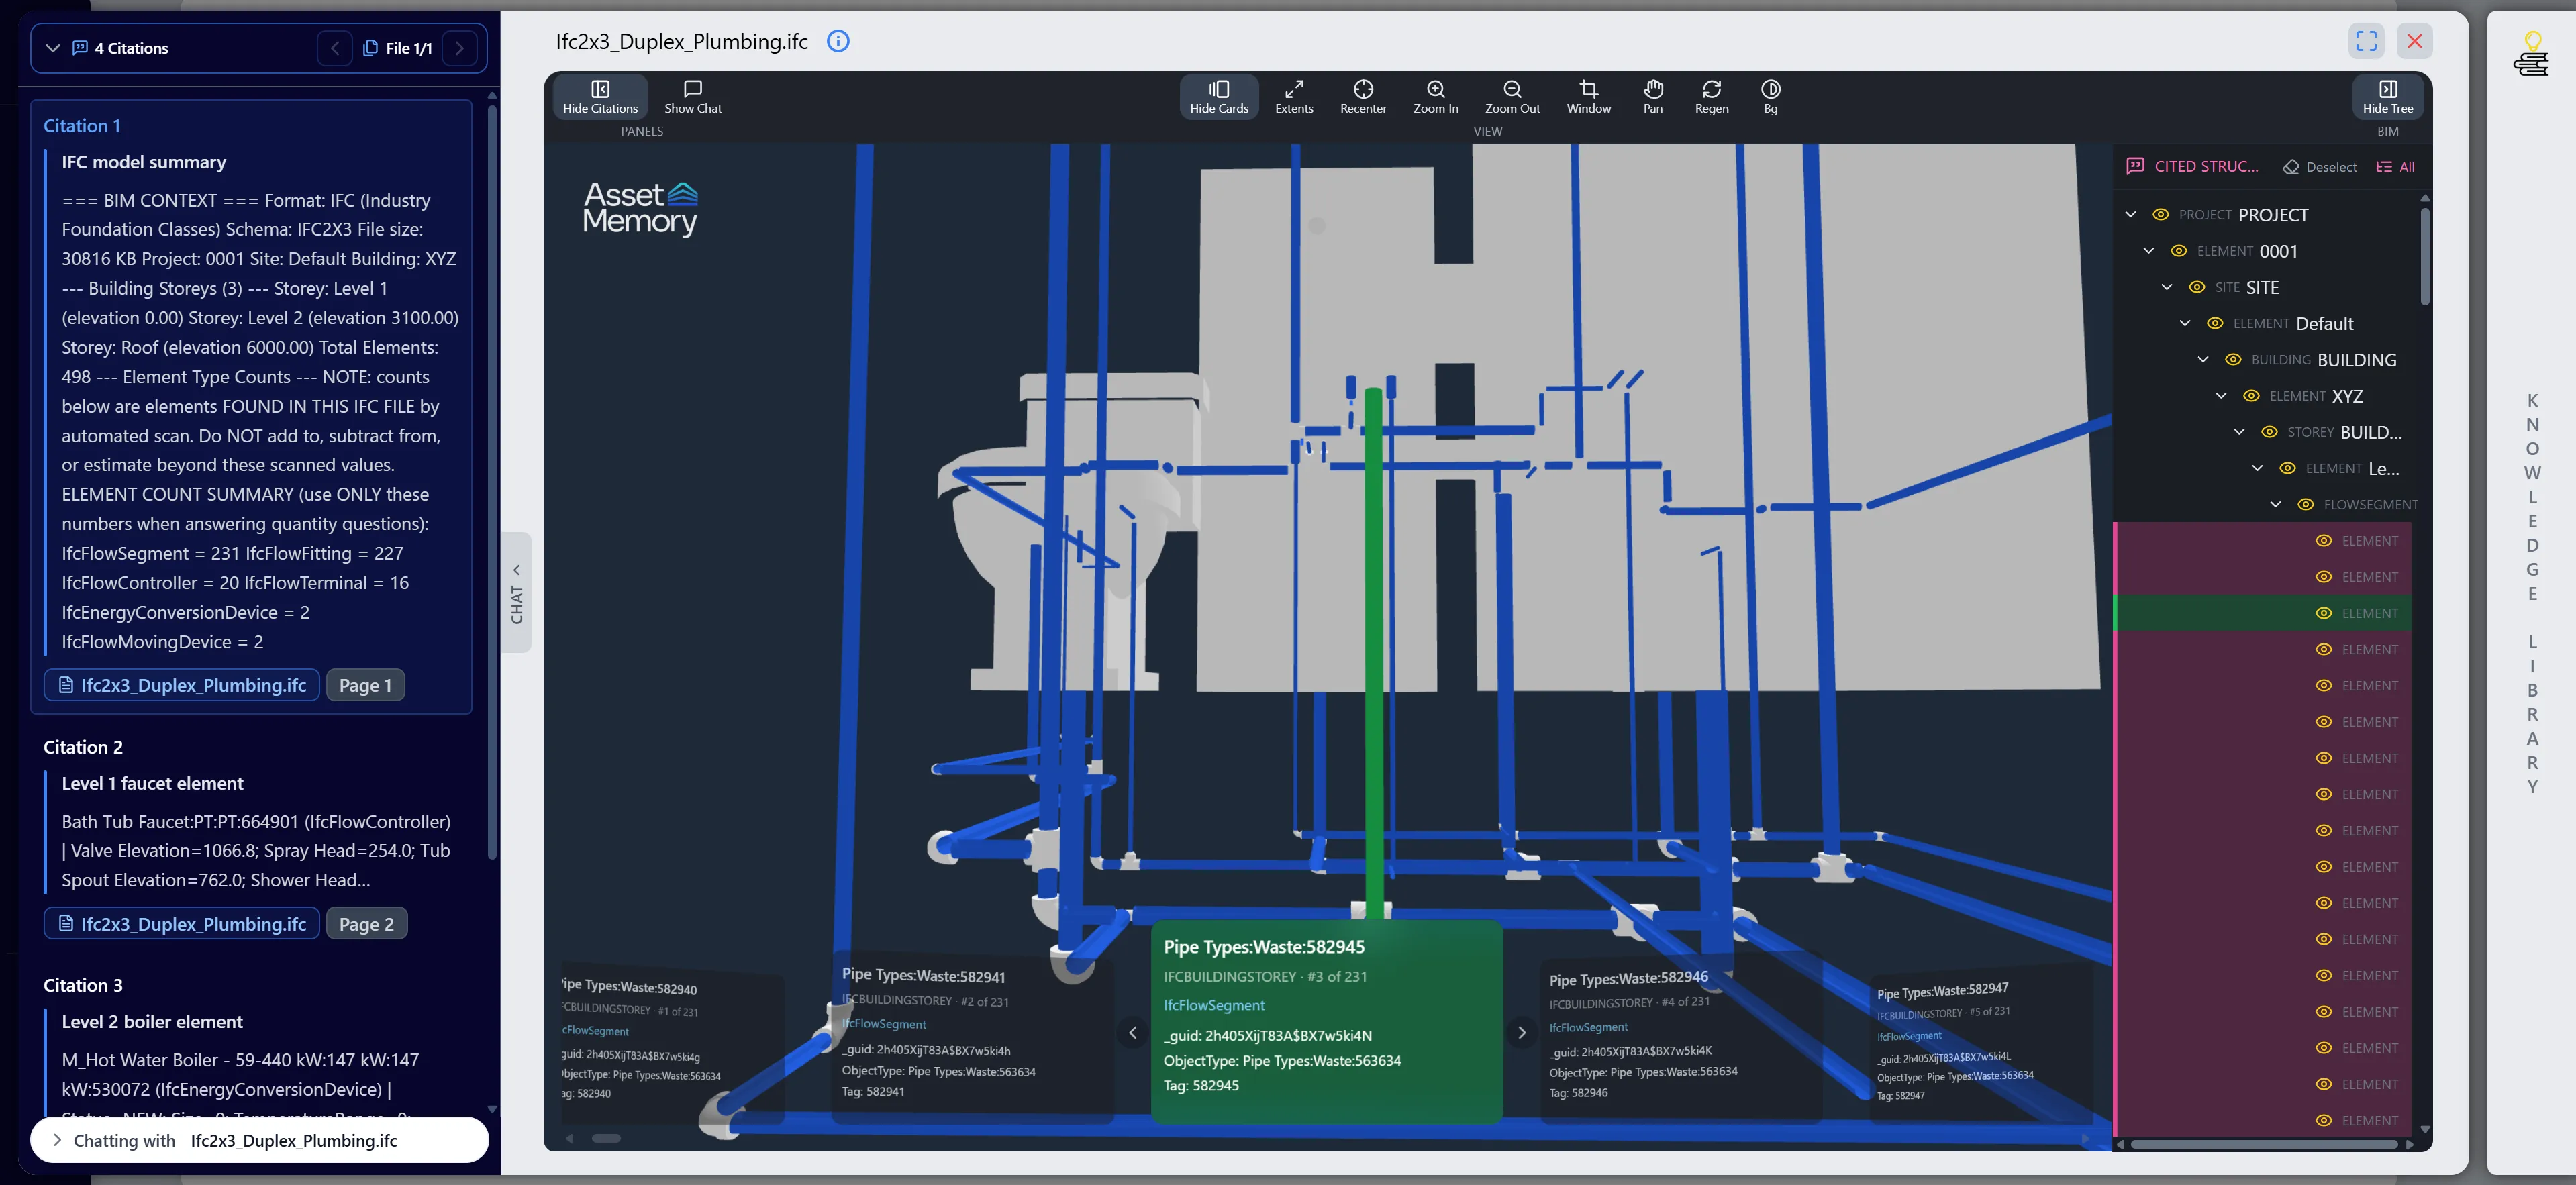Activate the Zoom Out tool
The width and height of the screenshot is (2576, 1185).
click(x=1511, y=96)
